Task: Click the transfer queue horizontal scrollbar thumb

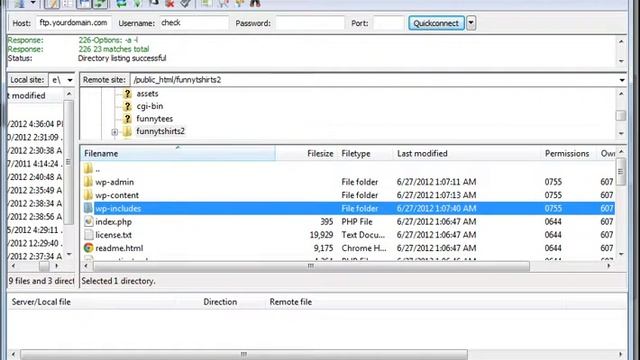Action: coord(244,354)
